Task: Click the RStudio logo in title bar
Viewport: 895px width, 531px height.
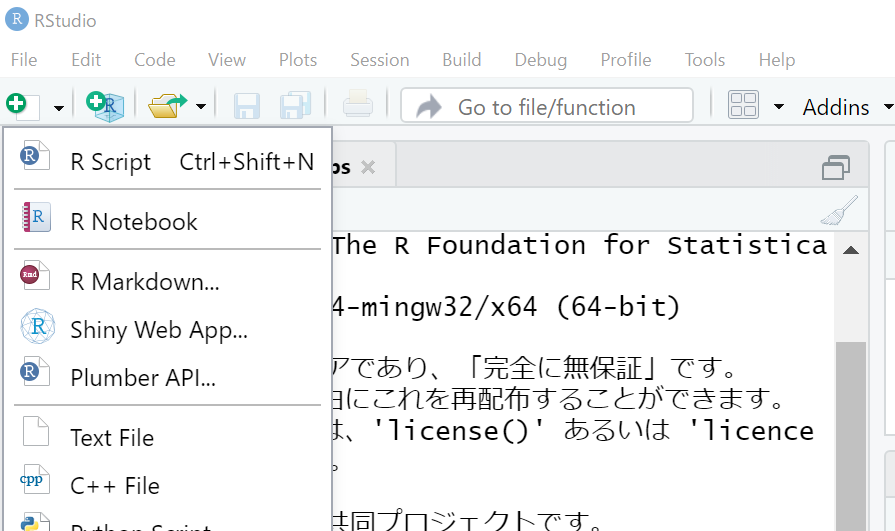Action: coord(17,19)
